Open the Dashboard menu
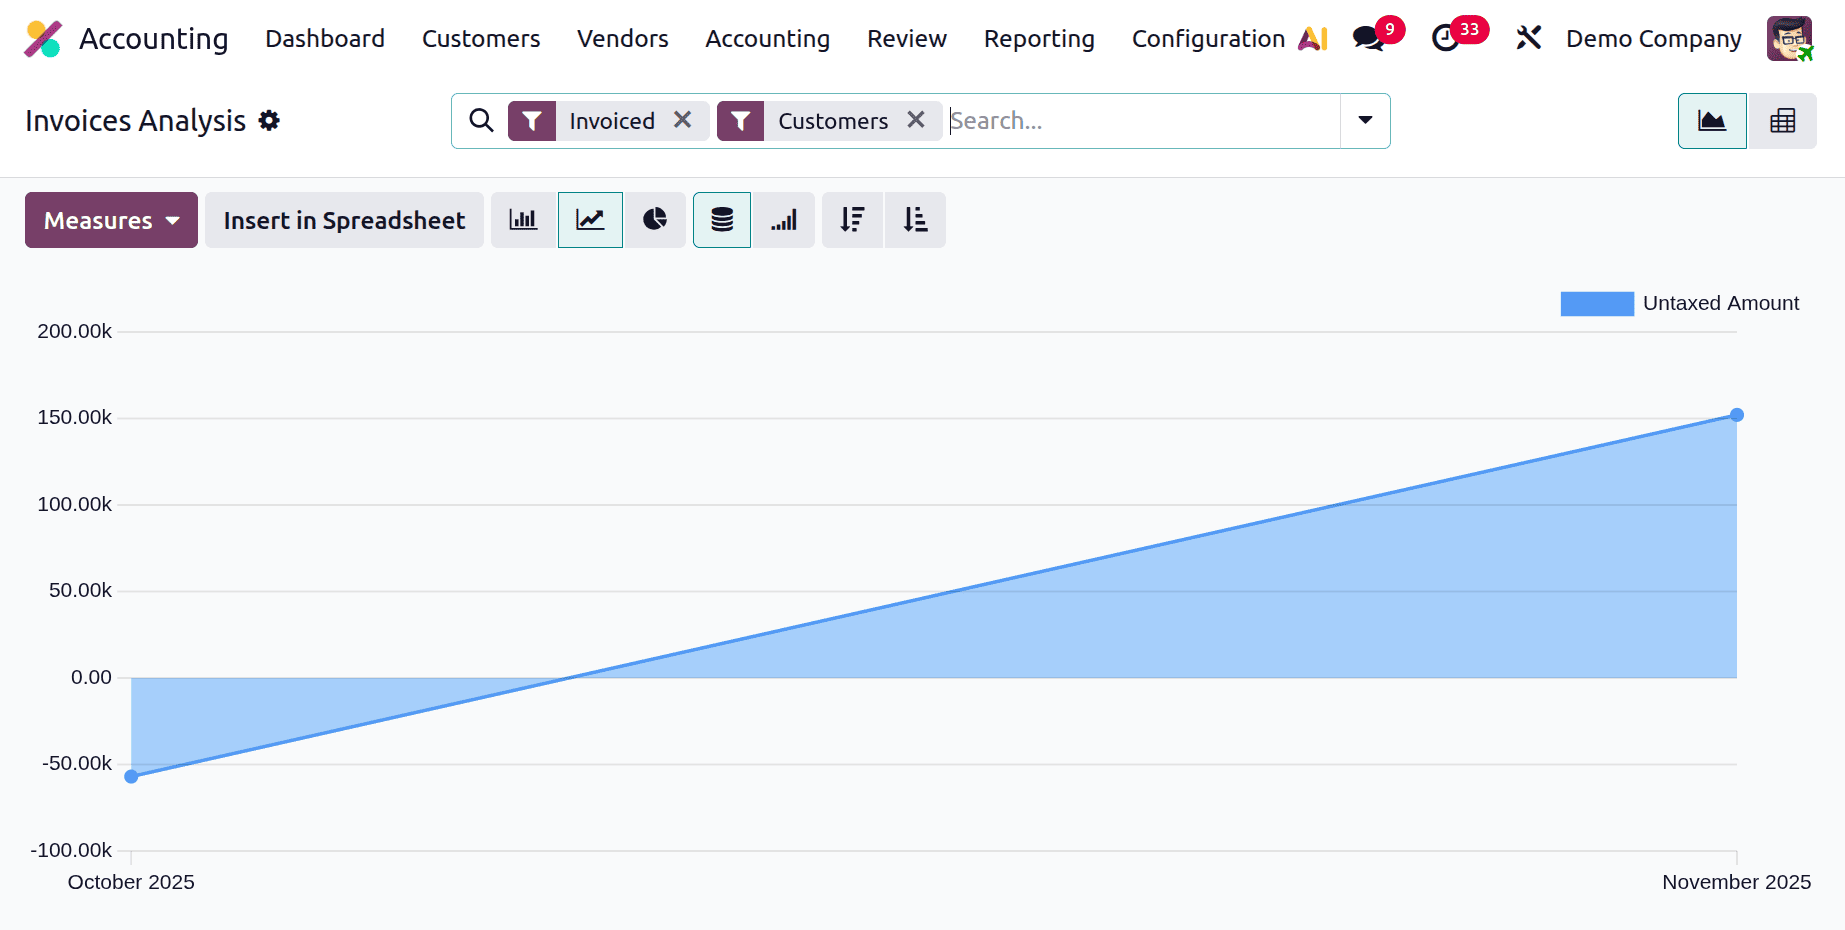The width and height of the screenshot is (1845, 930). (325, 39)
